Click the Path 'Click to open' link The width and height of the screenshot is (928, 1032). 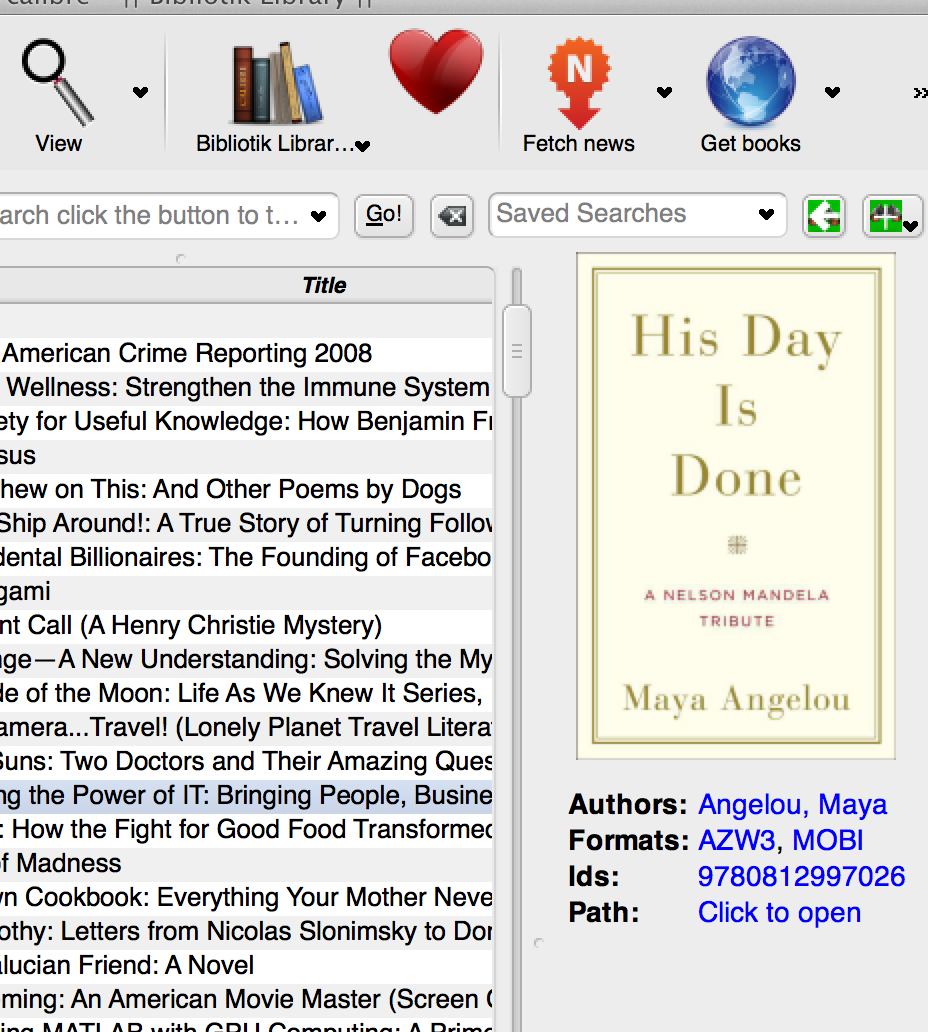[779, 913]
